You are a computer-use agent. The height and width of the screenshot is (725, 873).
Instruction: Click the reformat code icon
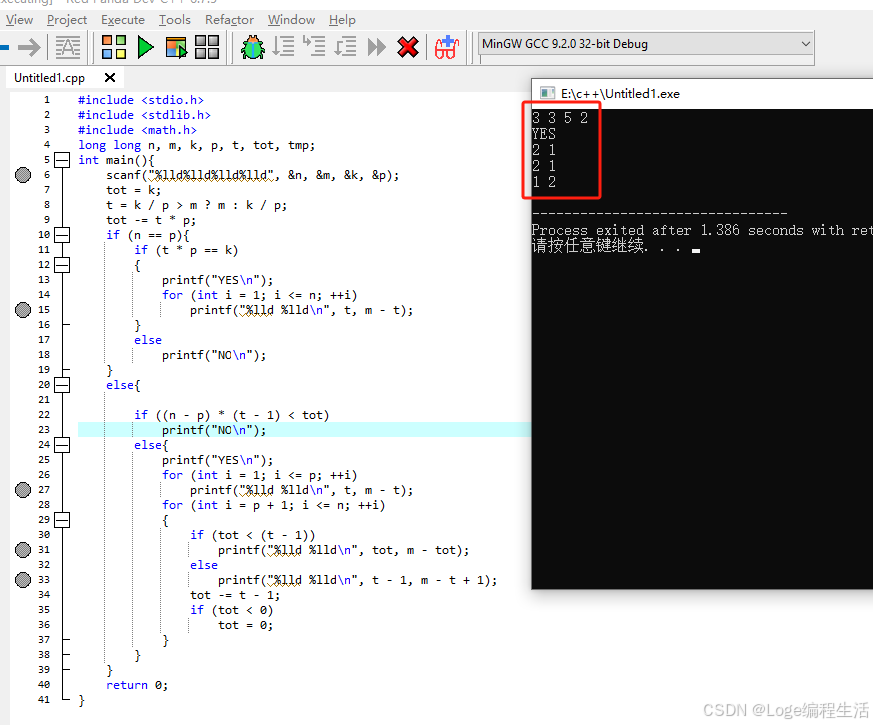pyautogui.click(x=68, y=47)
